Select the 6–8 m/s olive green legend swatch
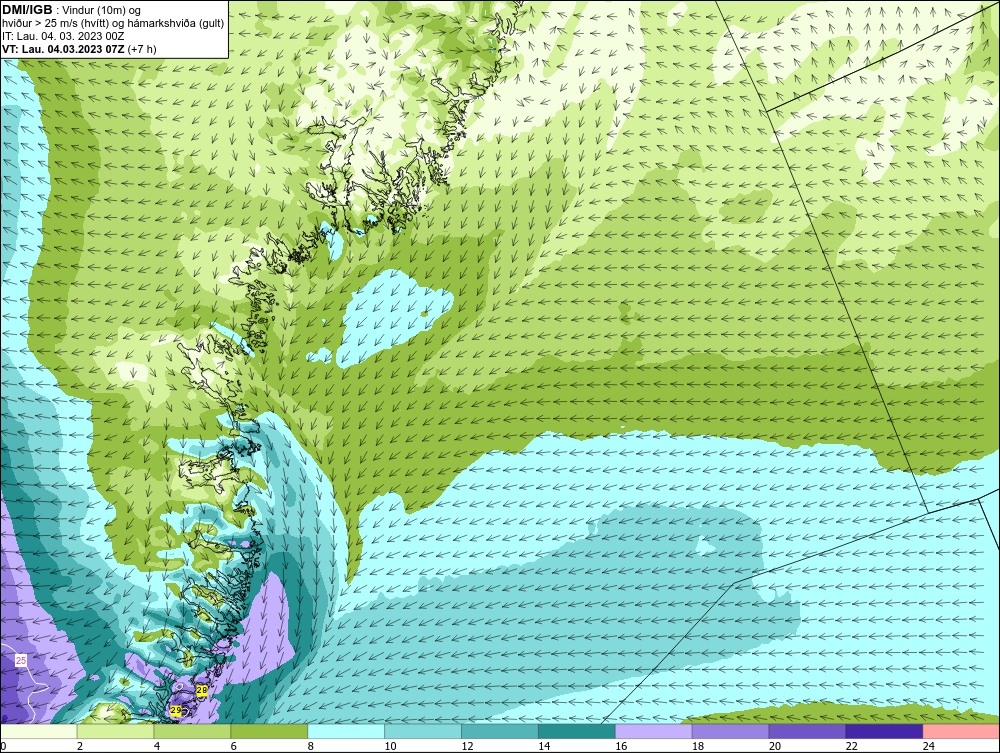 tap(269, 731)
